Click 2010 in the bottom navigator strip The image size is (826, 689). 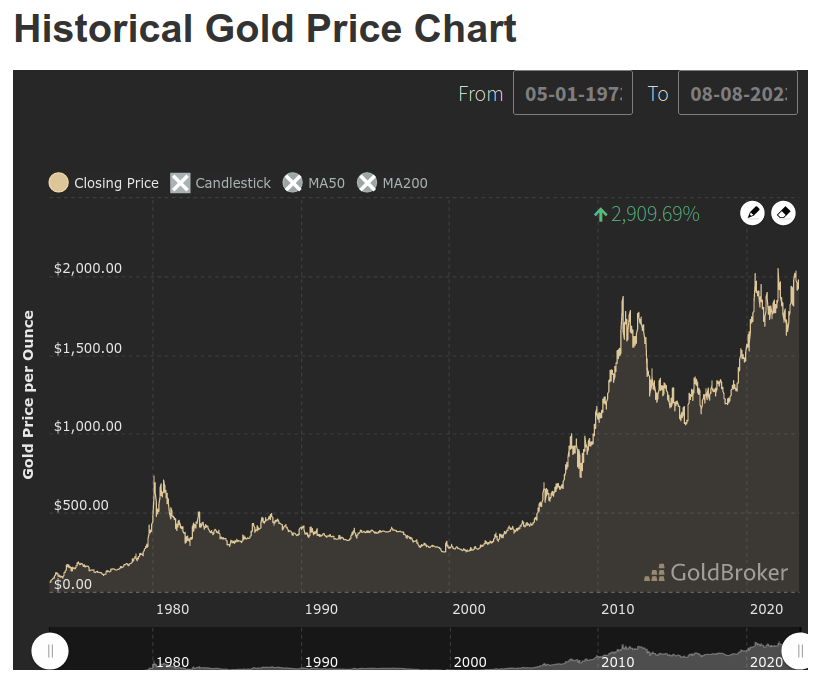[x=618, y=662]
